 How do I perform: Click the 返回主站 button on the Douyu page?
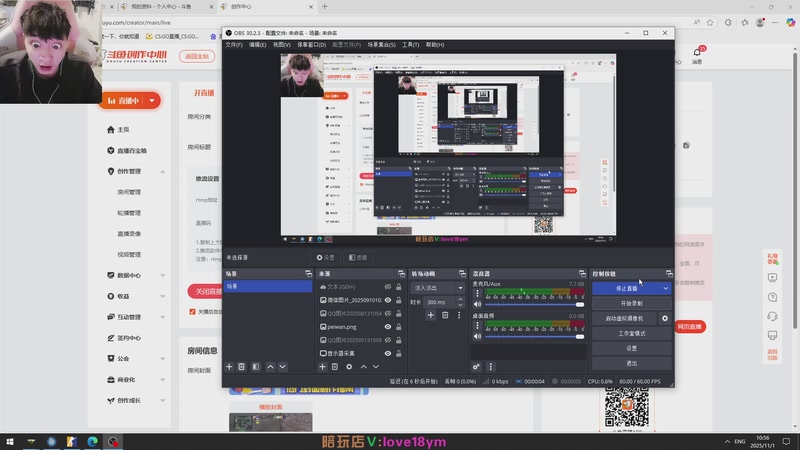pos(197,56)
